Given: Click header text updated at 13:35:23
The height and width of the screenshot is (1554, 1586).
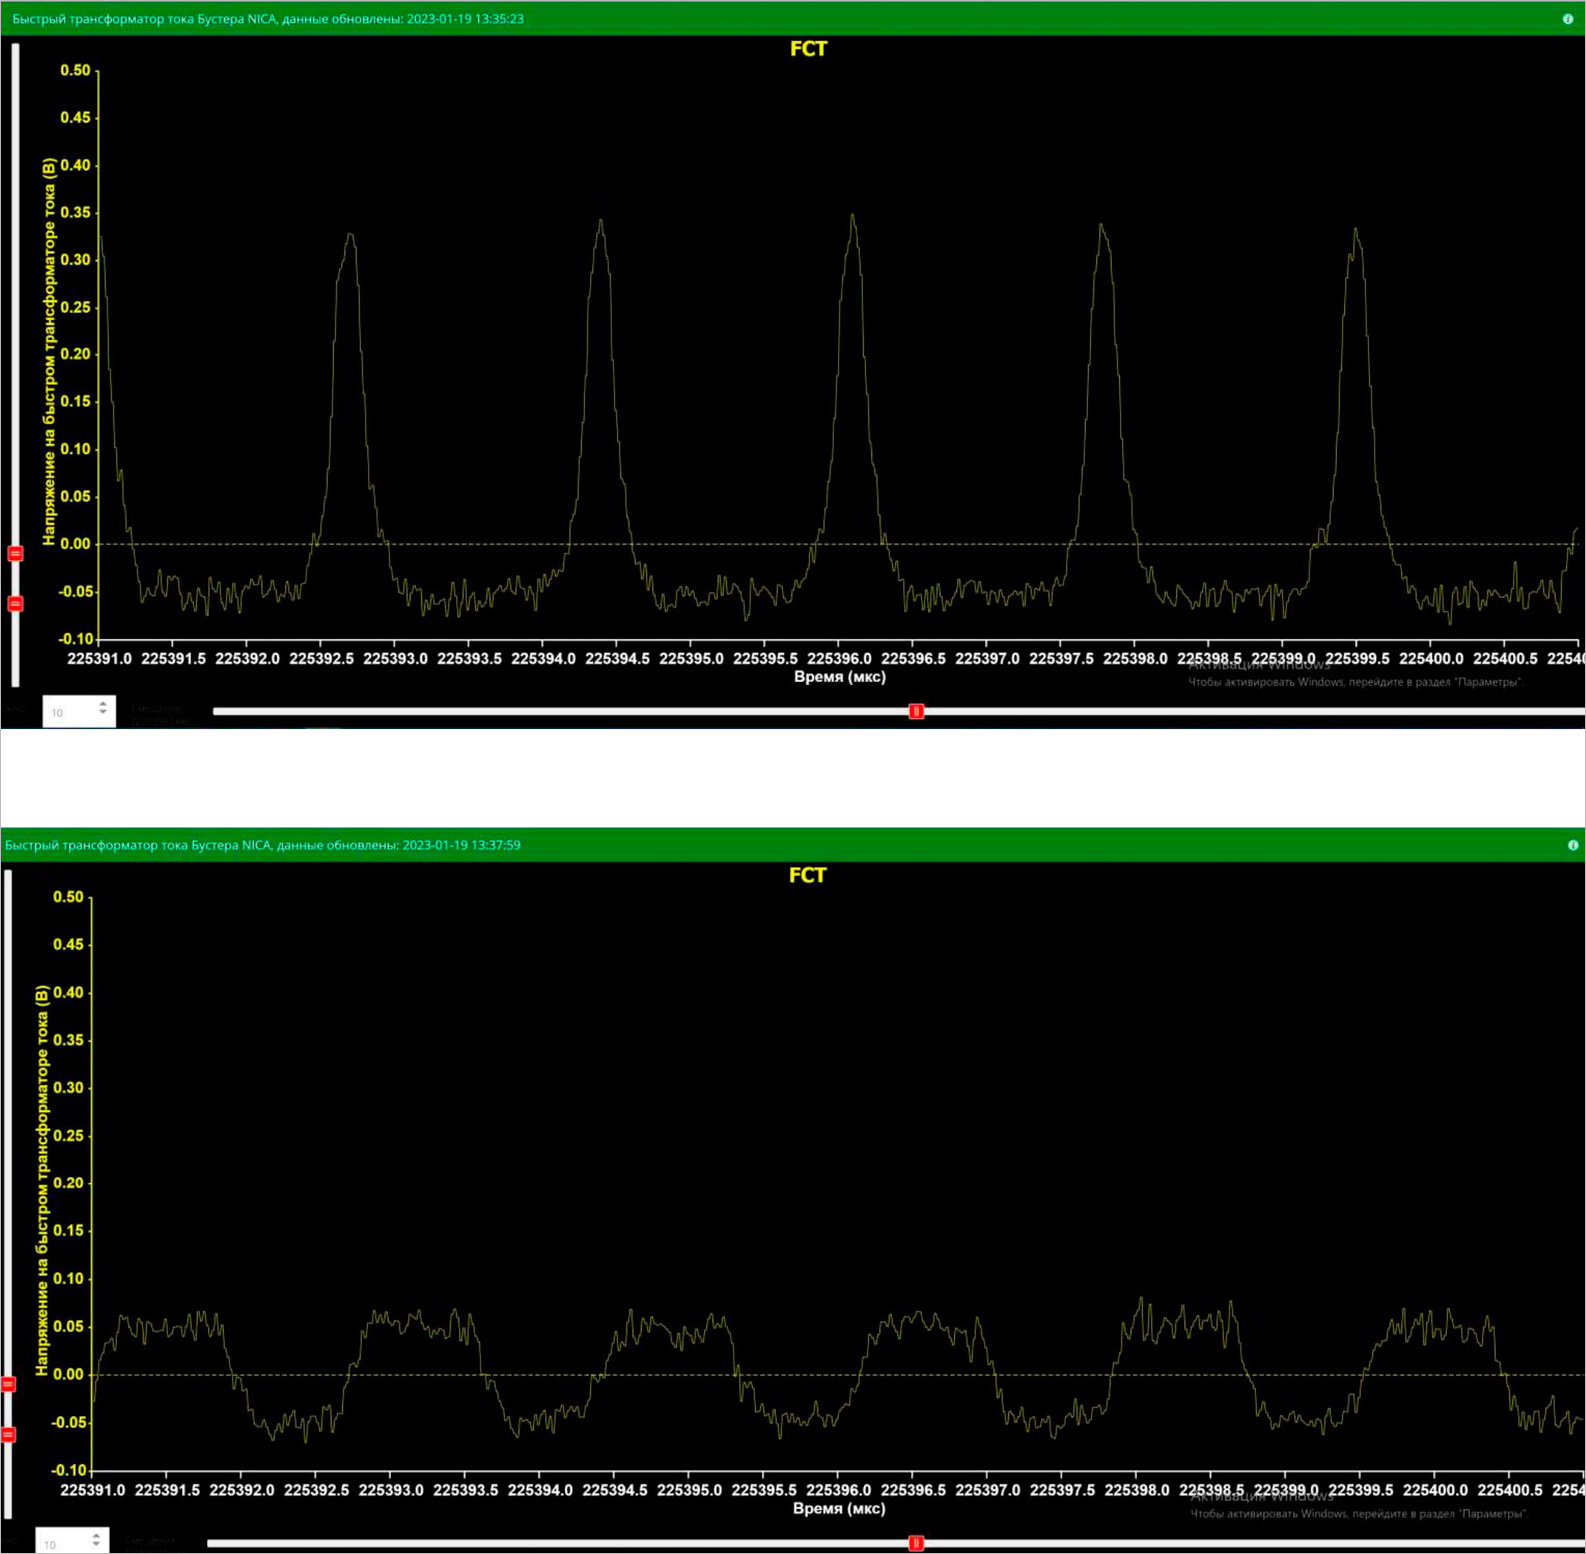Looking at the screenshot, I should [x=268, y=19].
